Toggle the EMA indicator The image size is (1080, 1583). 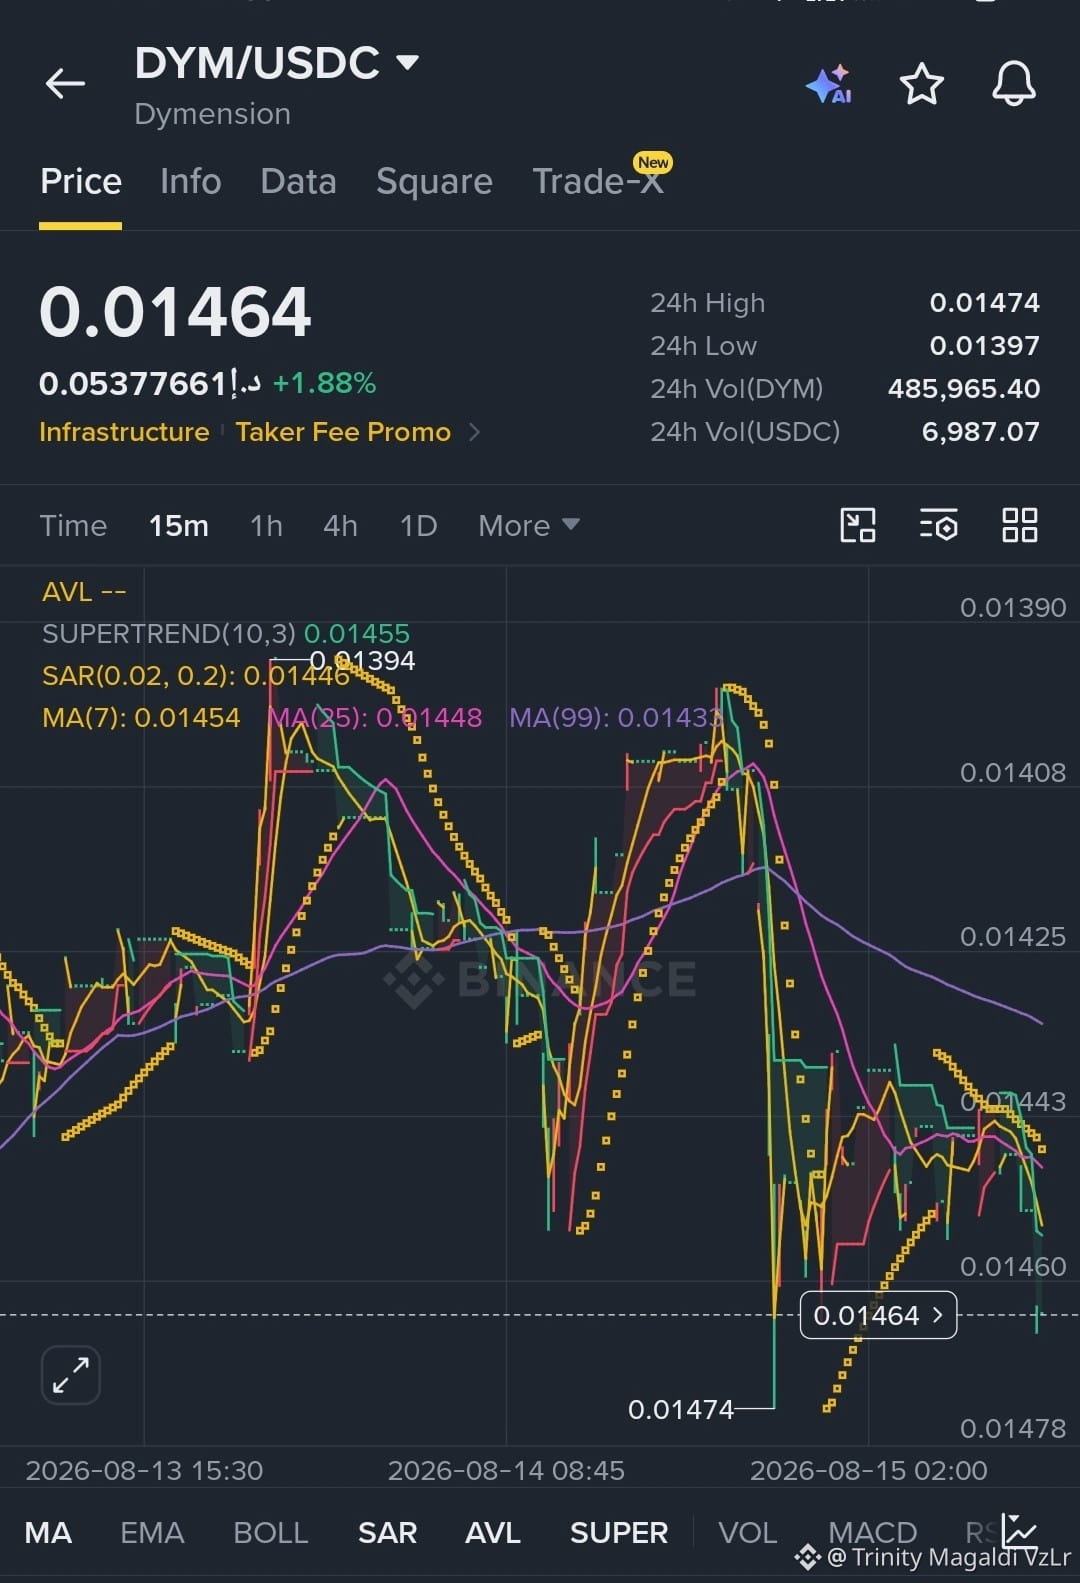pos(152,1532)
